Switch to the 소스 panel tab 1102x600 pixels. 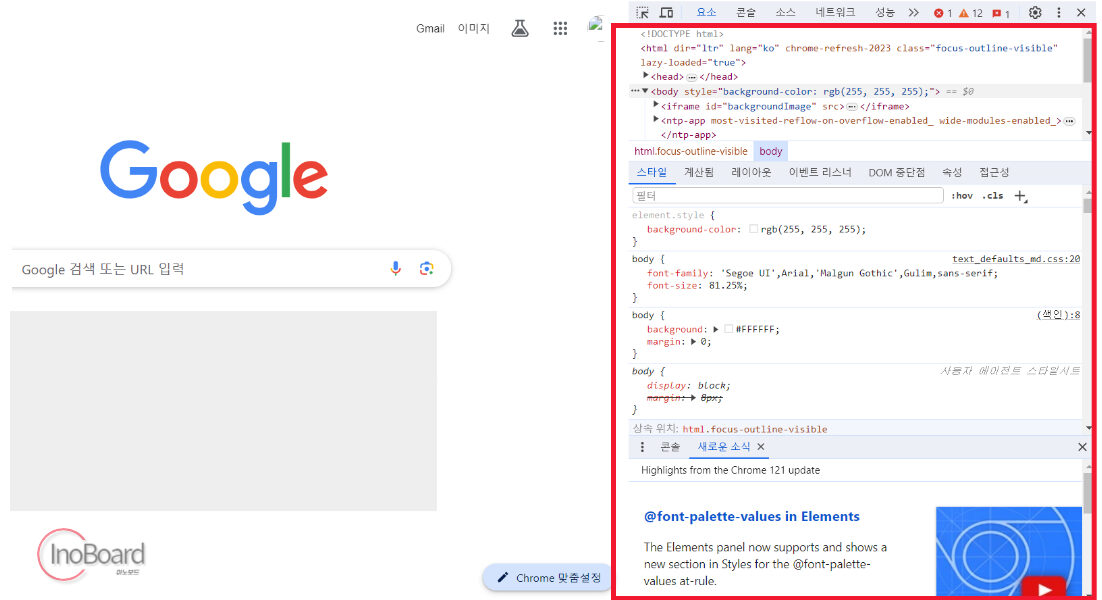click(785, 13)
